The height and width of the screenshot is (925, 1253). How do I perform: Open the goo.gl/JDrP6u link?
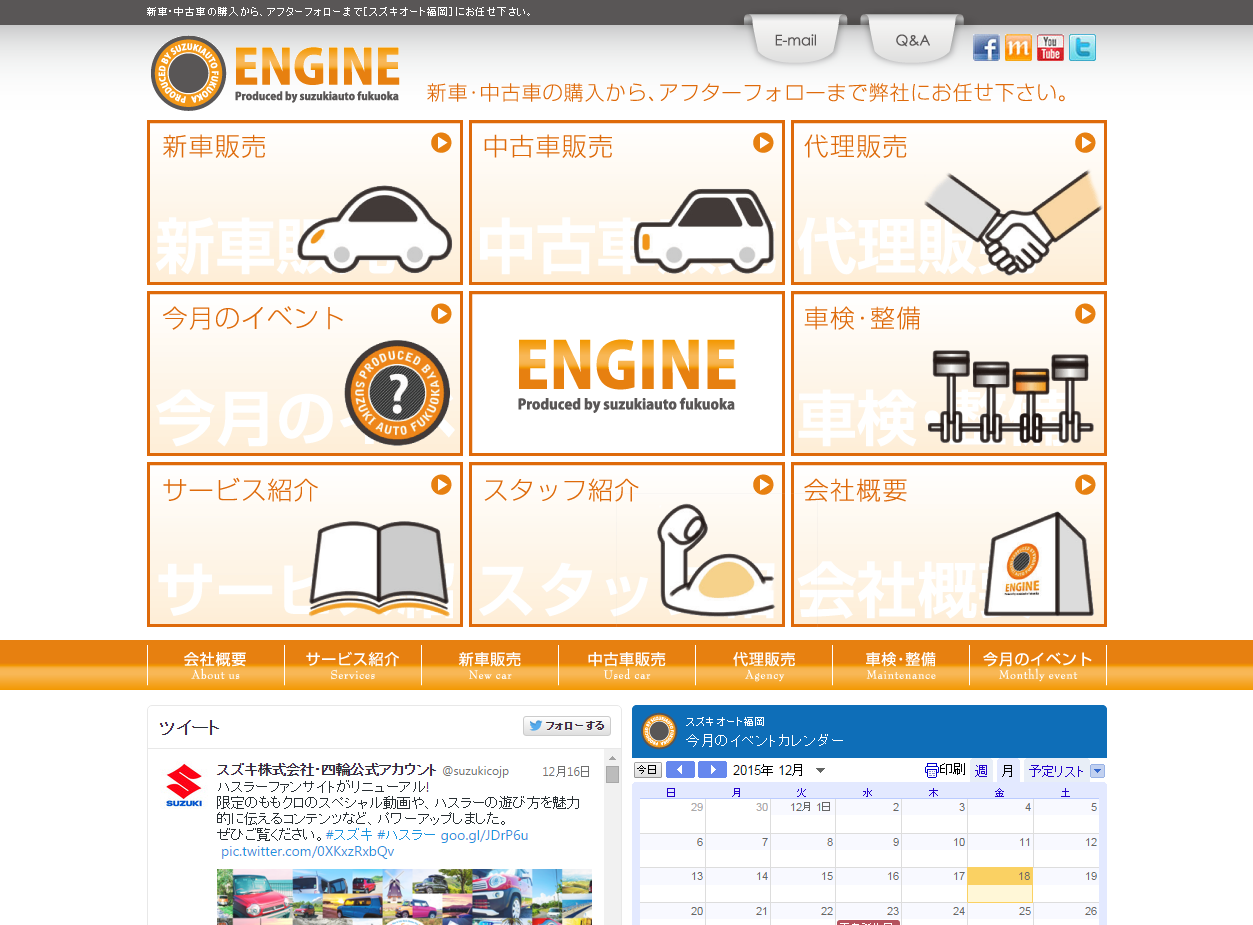click(484, 835)
